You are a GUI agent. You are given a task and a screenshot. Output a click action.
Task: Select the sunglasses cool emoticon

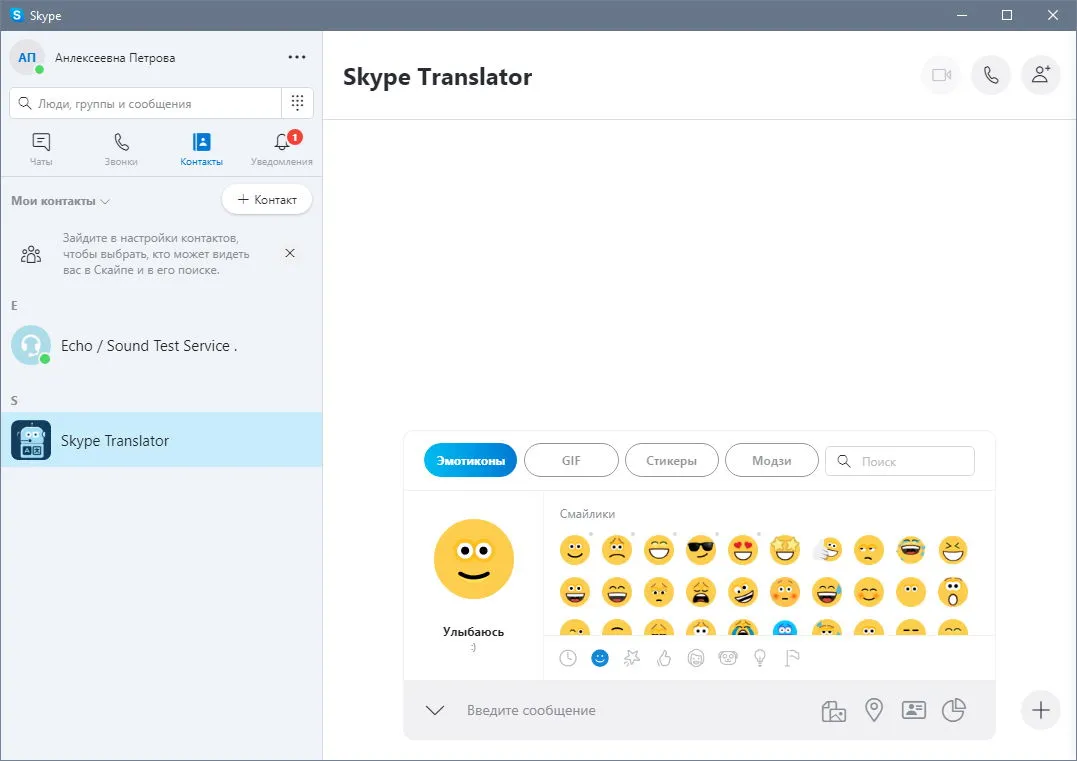(701, 550)
